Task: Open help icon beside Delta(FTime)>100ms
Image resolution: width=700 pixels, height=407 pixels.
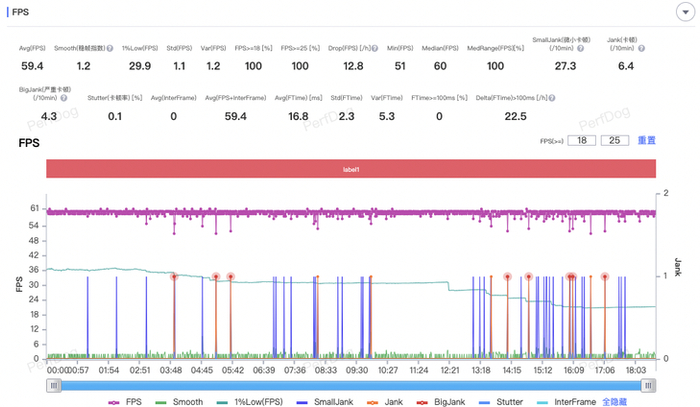Action: pyautogui.click(x=552, y=98)
